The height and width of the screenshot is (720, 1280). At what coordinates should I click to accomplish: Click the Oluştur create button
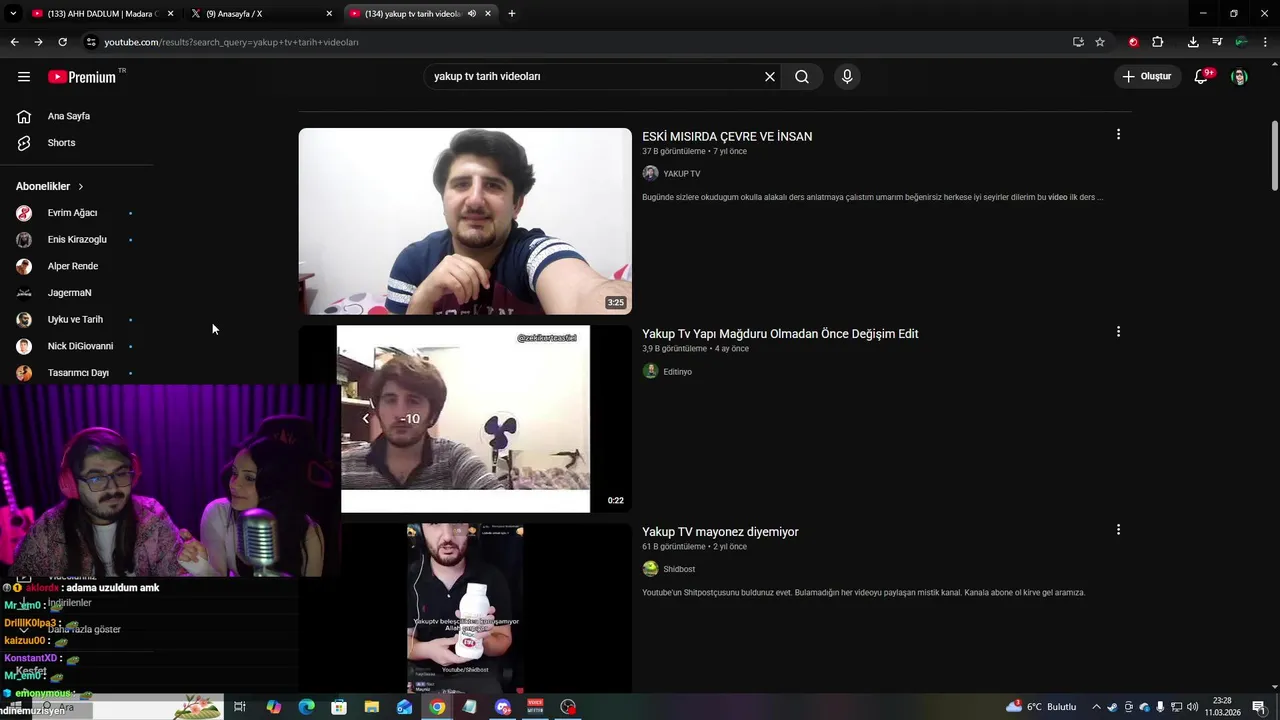point(1147,77)
